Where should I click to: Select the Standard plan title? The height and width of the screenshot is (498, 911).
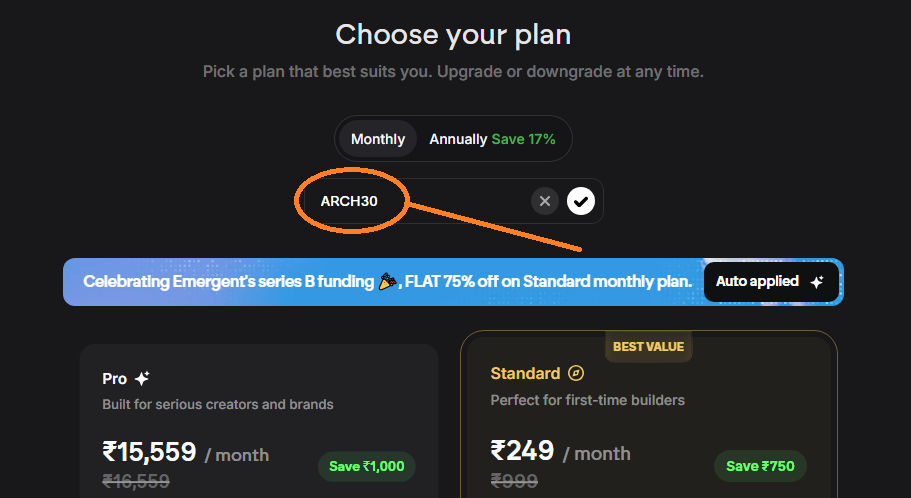click(x=525, y=374)
